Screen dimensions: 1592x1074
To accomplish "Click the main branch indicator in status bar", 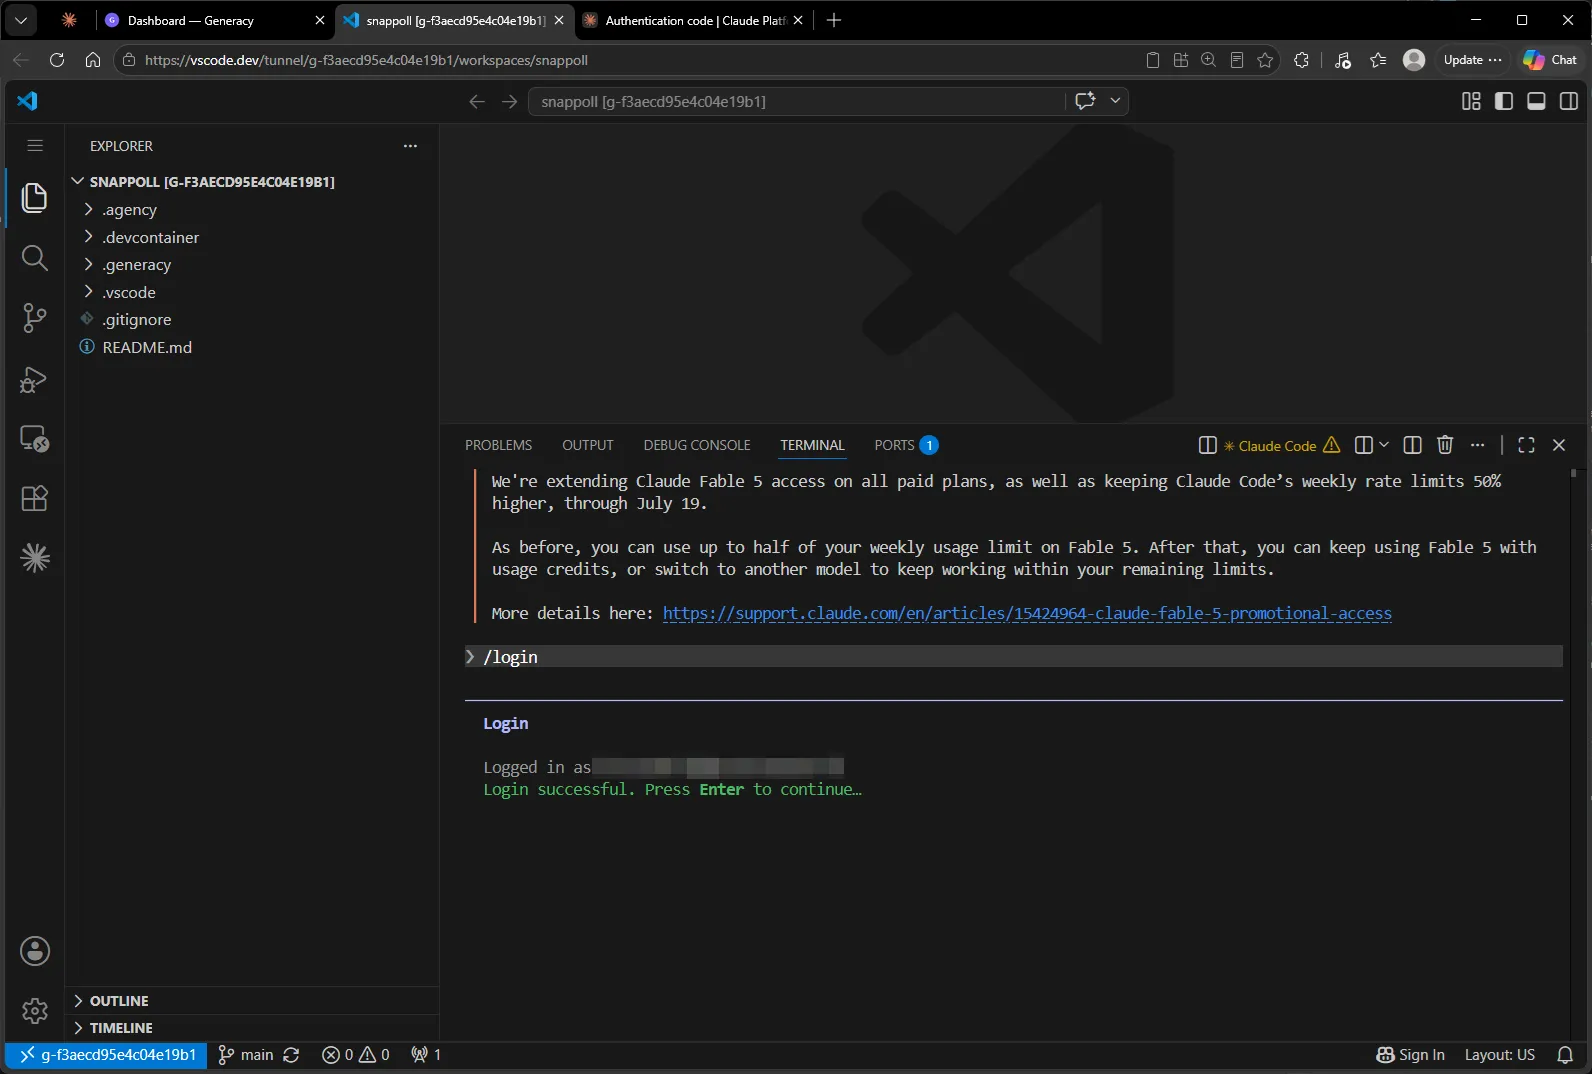I will point(246,1055).
